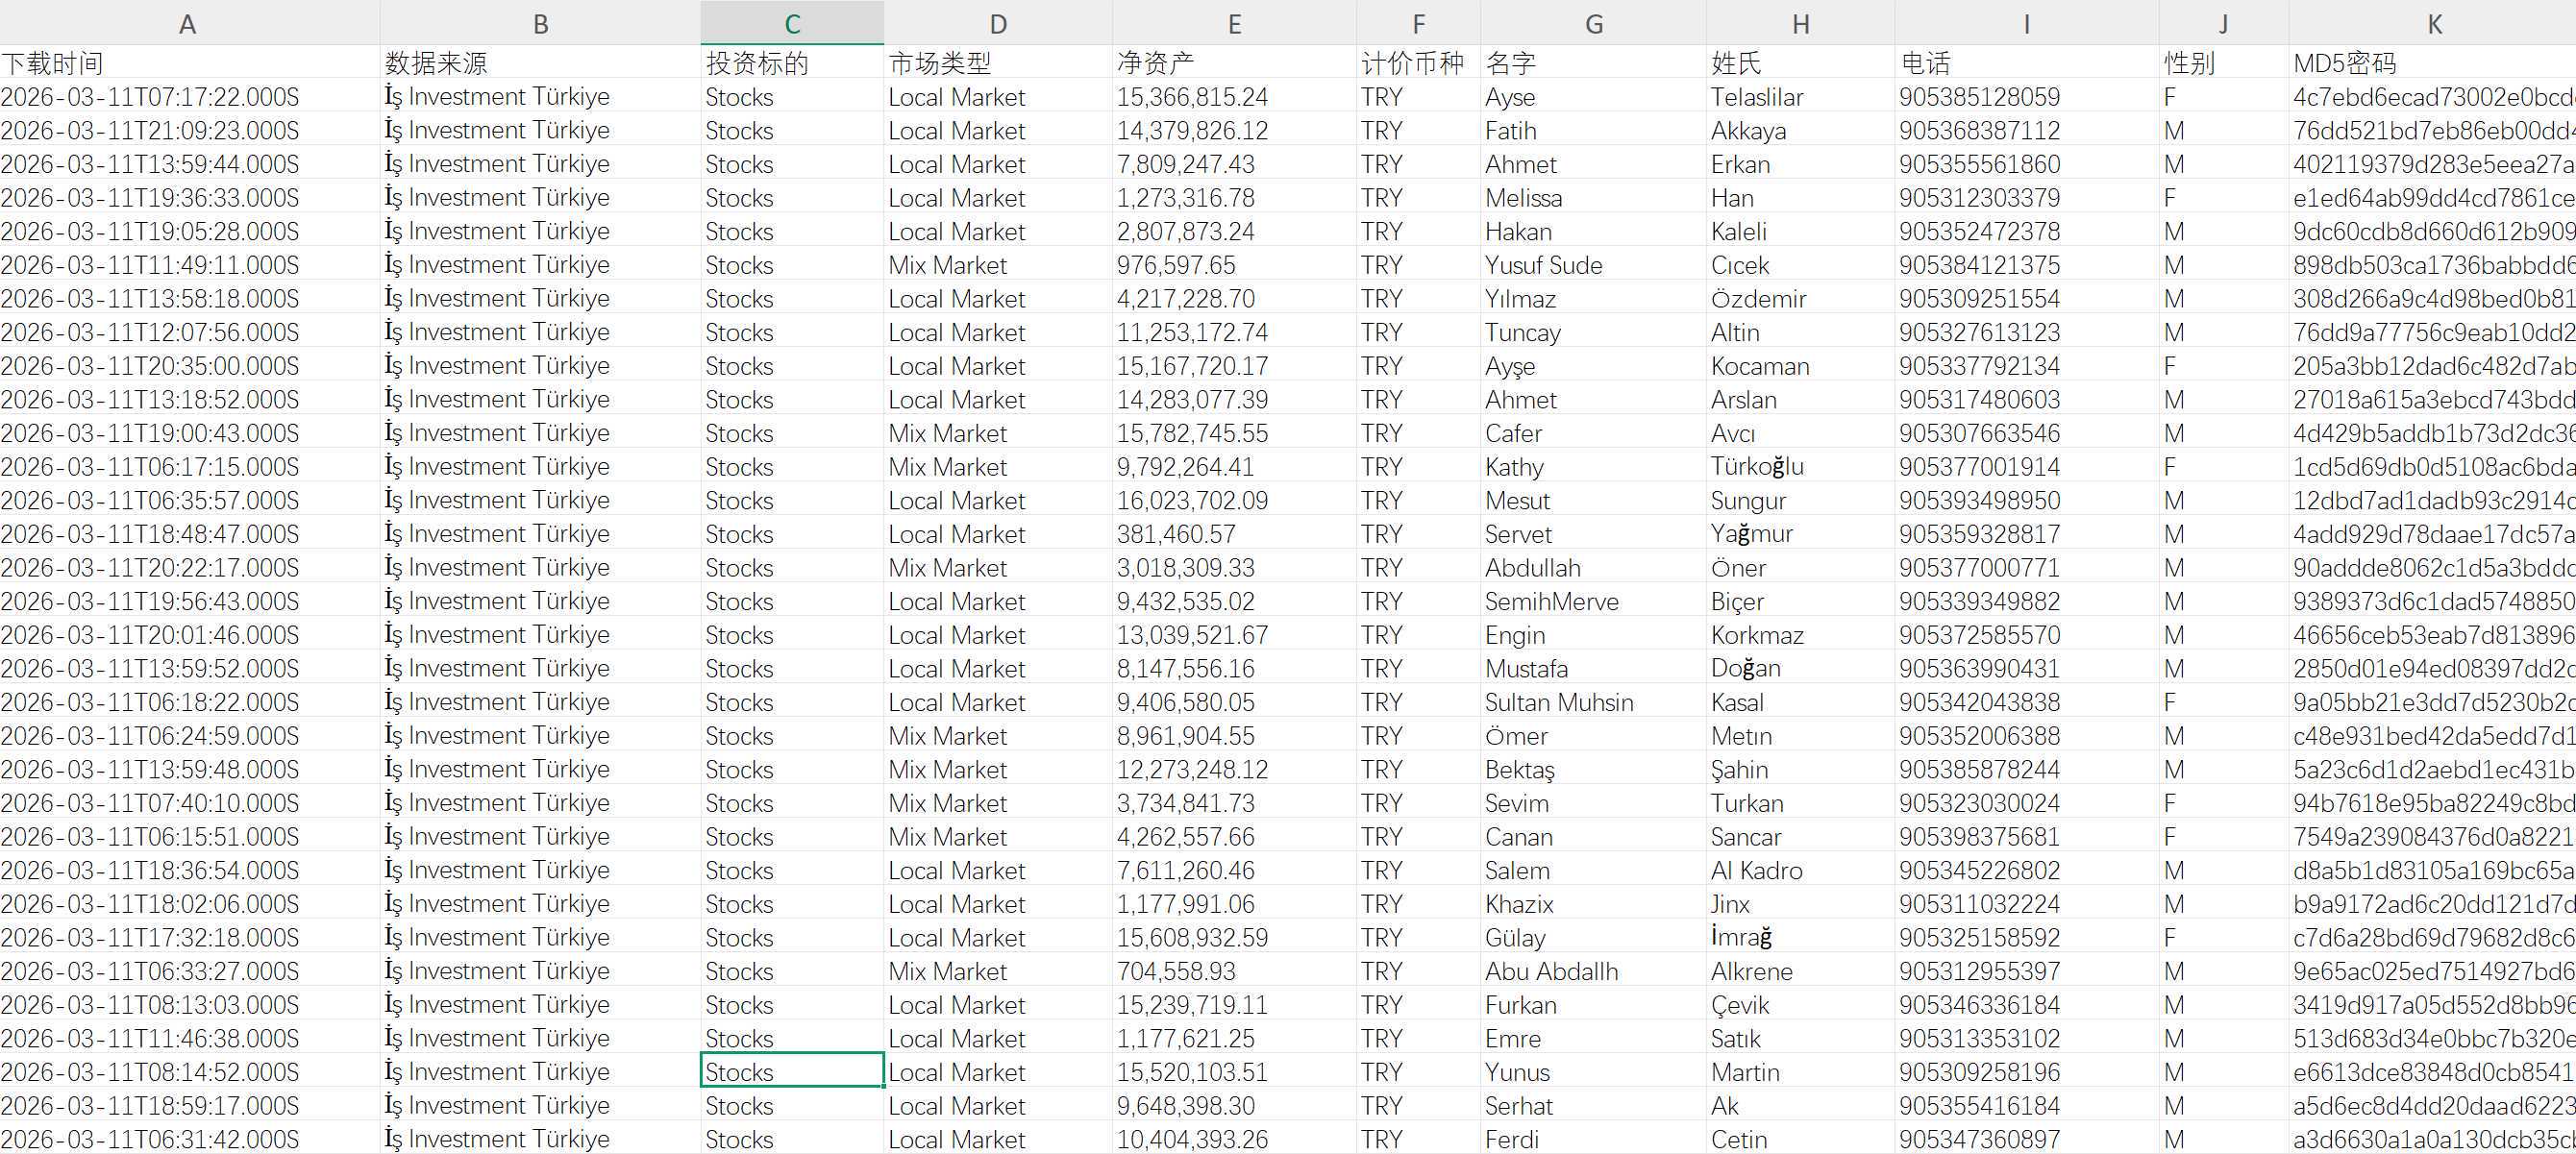Select column C header

pyautogui.click(x=792, y=23)
